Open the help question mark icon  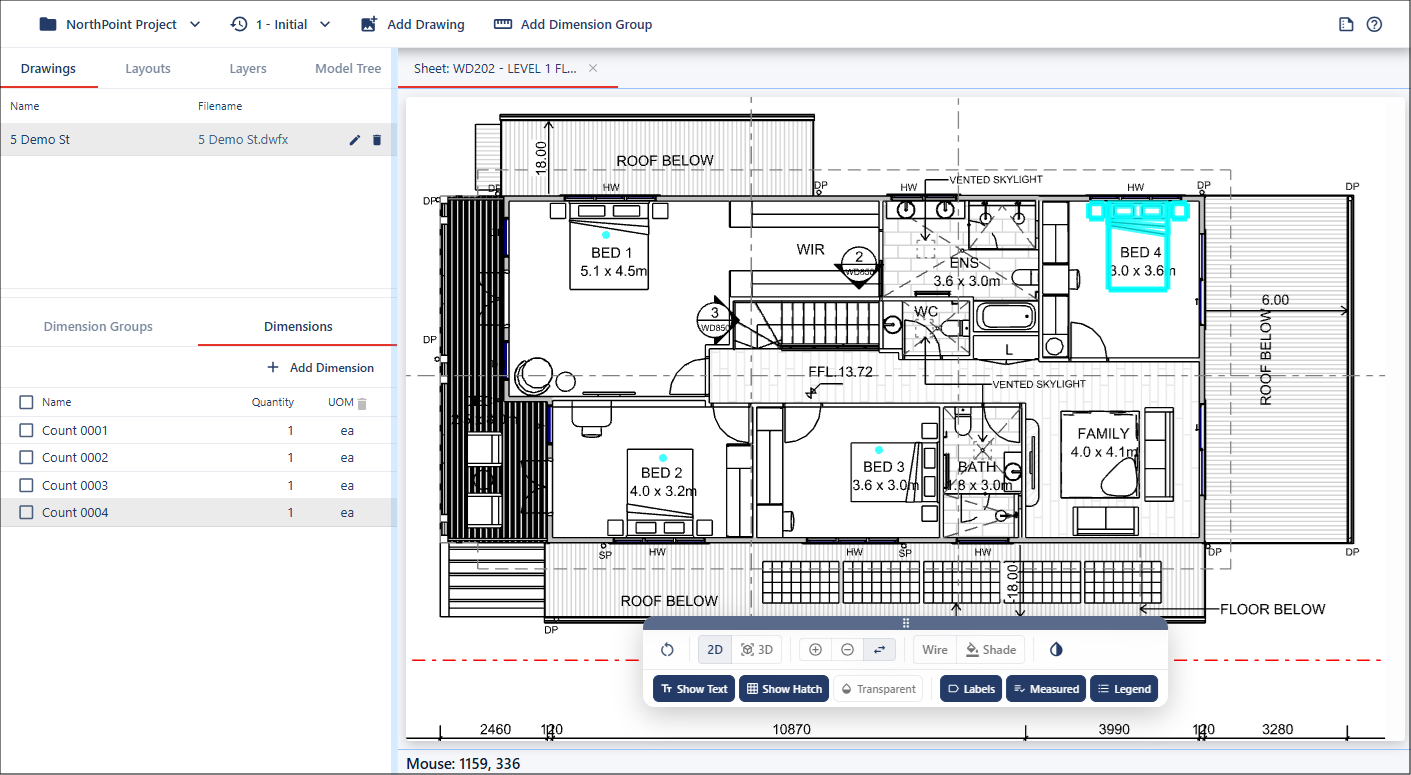[x=1374, y=24]
